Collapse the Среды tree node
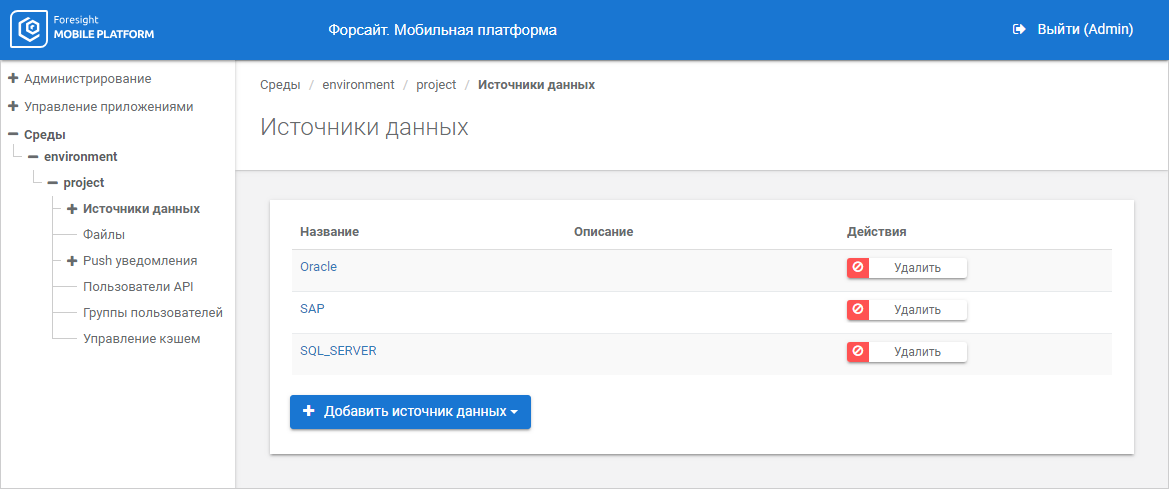This screenshot has width=1169, height=489. (x=13, y=134)
